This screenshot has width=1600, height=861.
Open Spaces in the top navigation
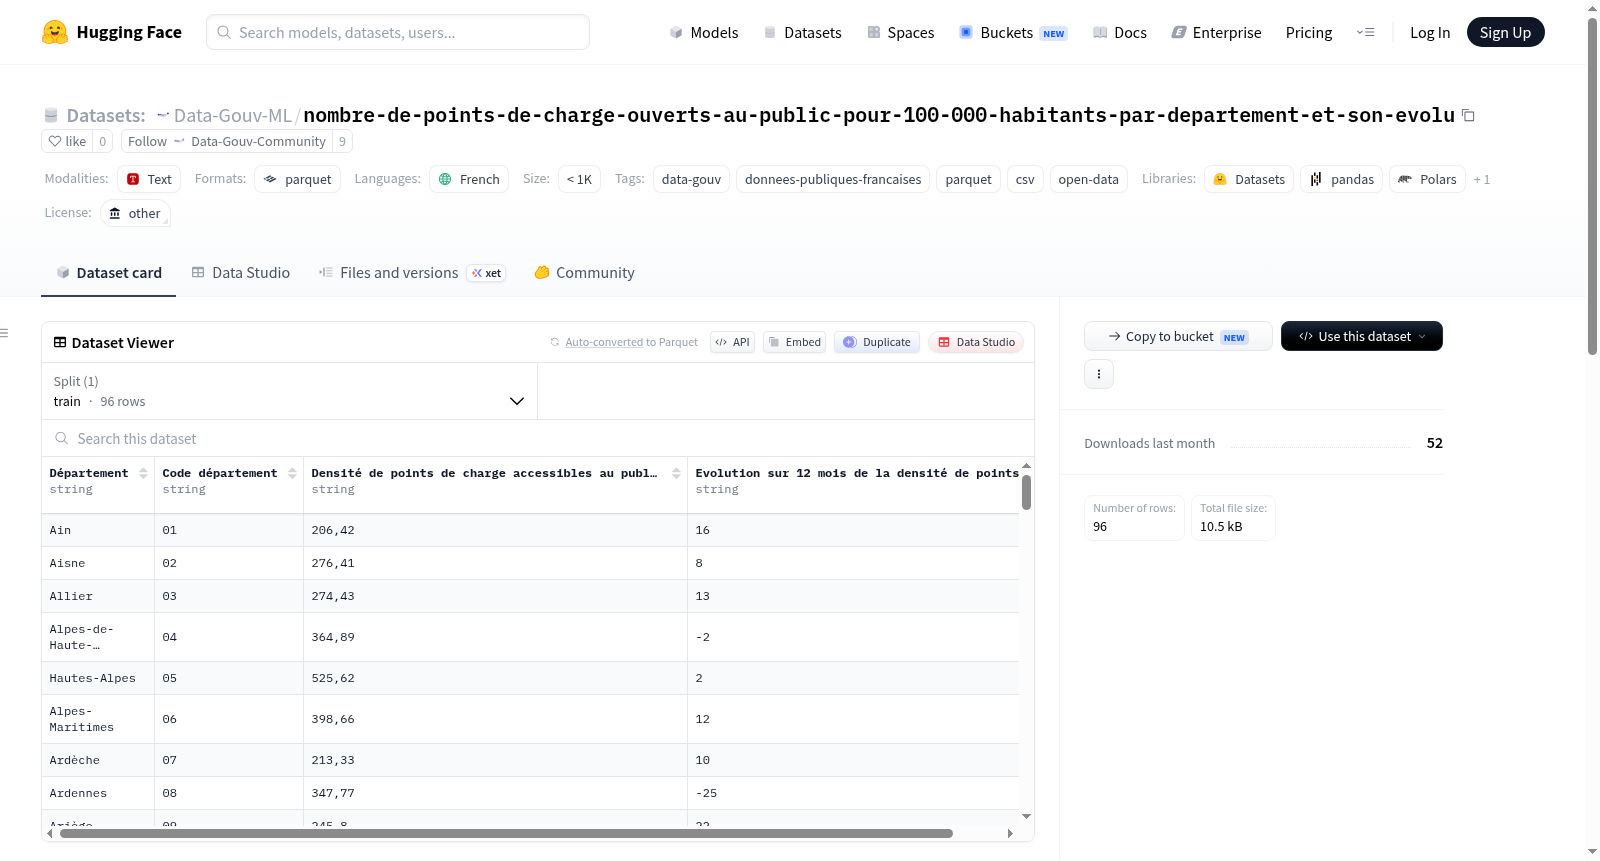[x=900, y=32]
